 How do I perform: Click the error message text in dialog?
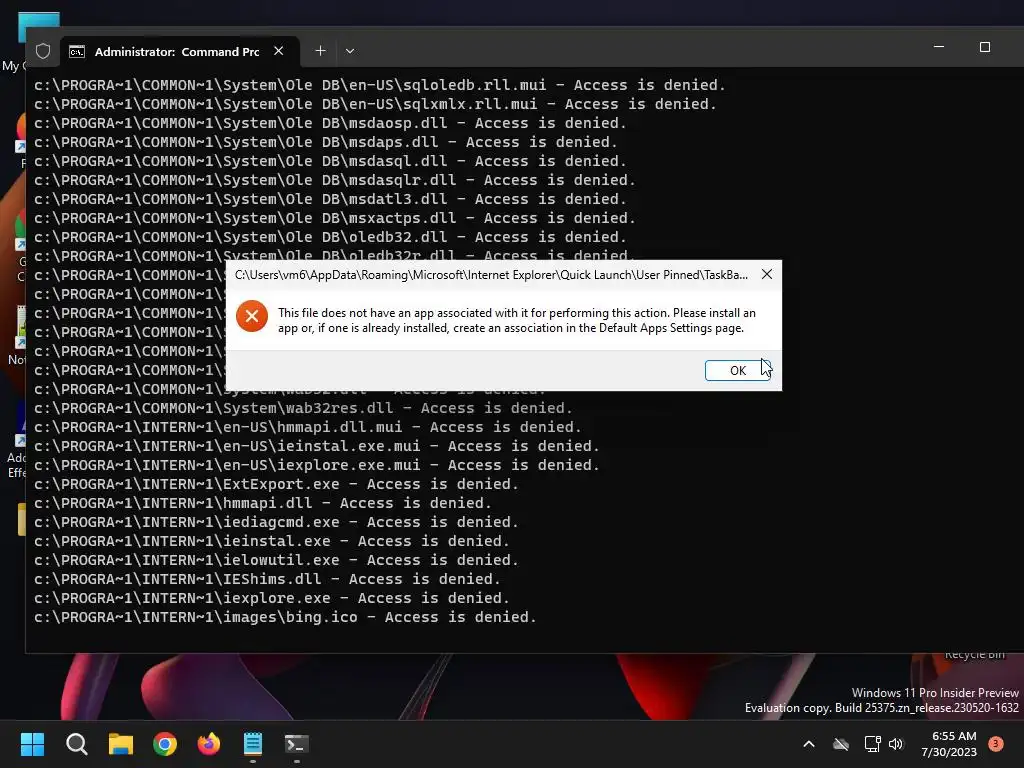[517, 320]
